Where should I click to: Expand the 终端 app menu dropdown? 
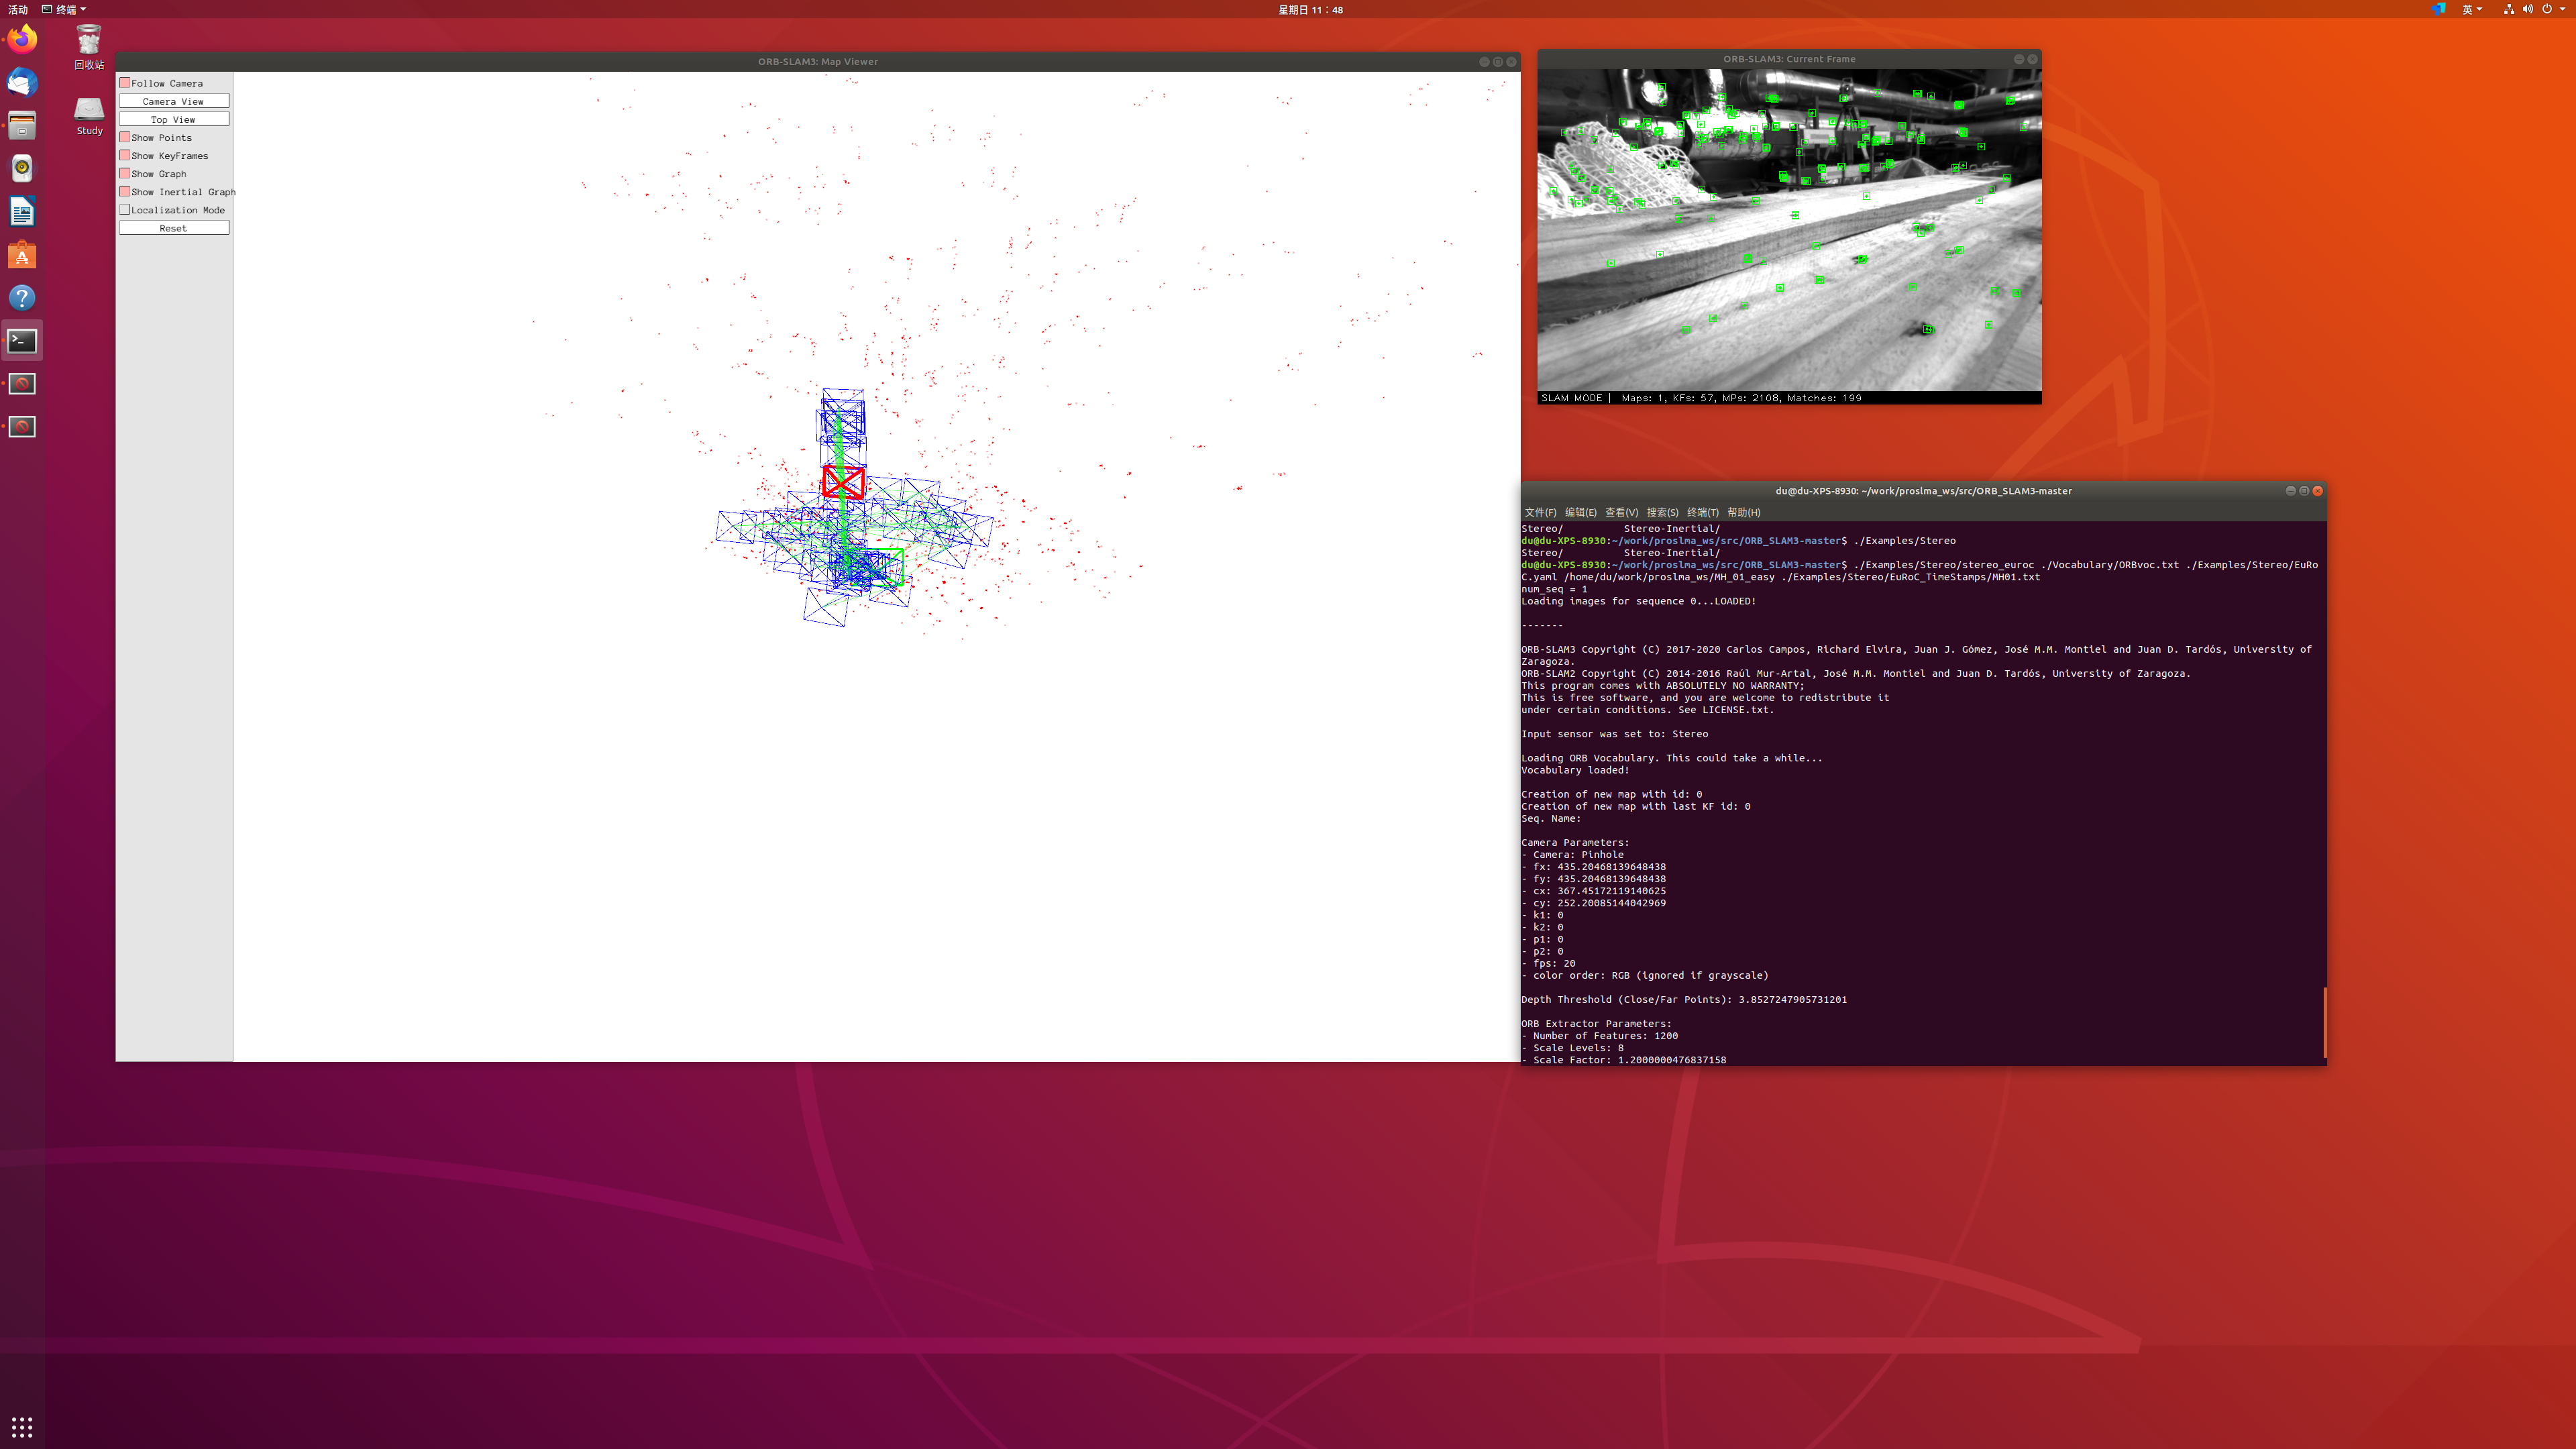pyautogui.click(x=65, y=9)
